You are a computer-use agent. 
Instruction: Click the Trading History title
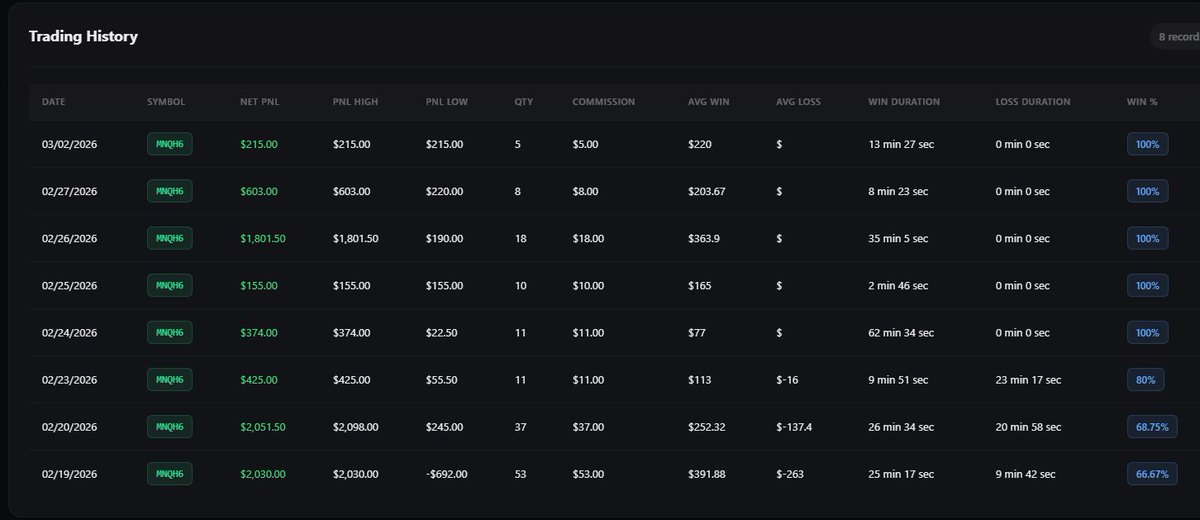[x=83, y=37]
